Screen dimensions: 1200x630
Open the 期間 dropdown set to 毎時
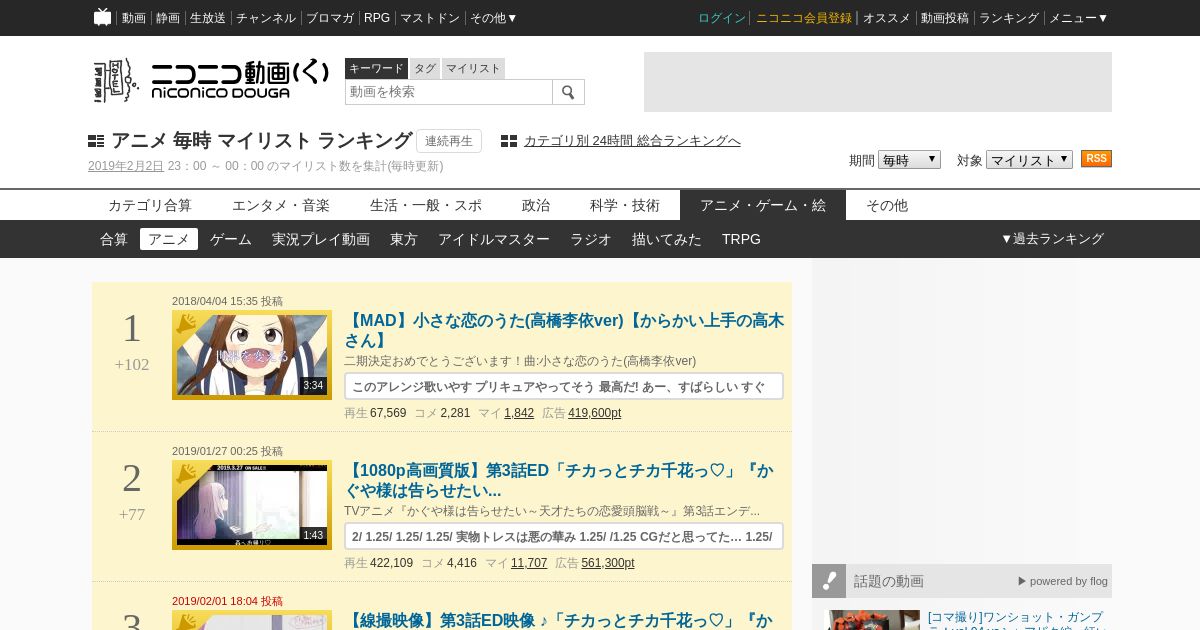[909, 160]
